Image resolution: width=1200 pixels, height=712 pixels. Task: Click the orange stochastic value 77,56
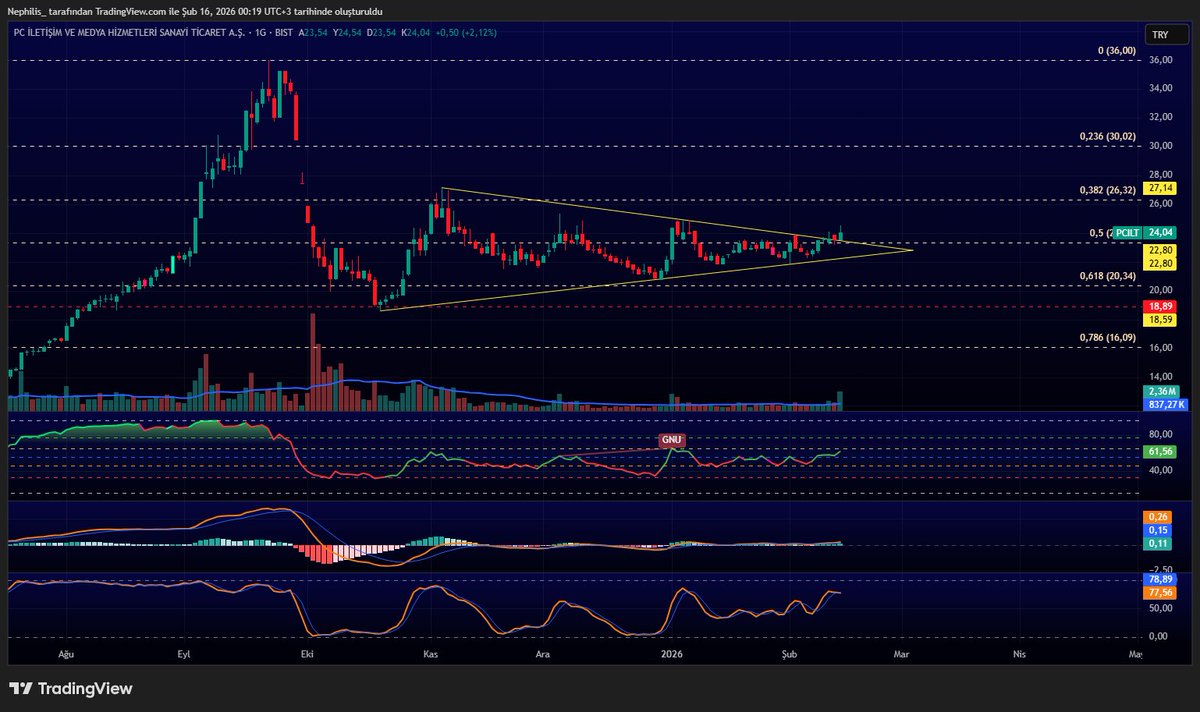tap(1161, 592)
